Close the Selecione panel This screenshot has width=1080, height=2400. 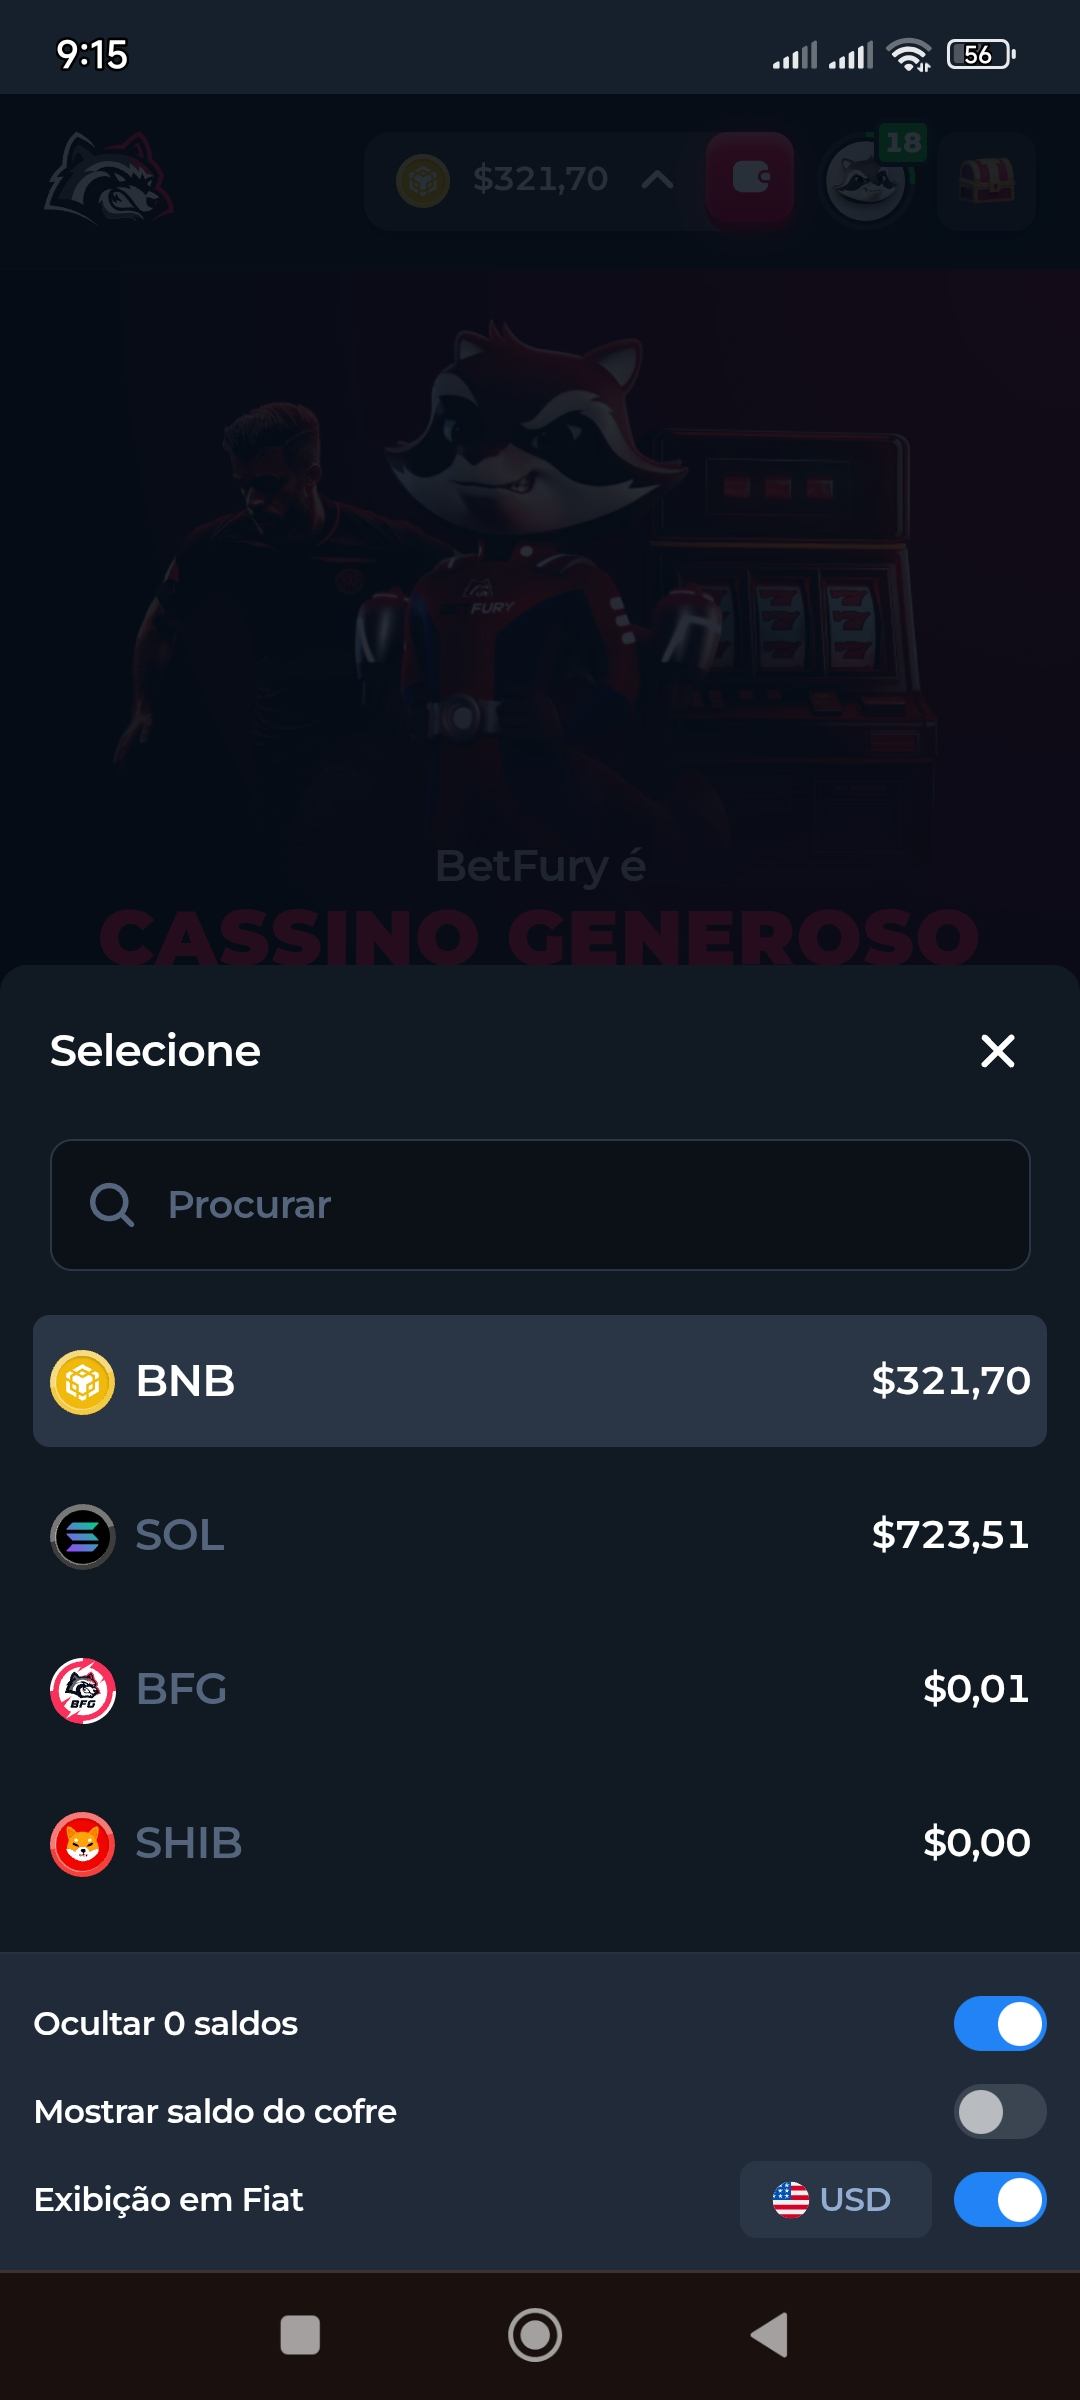pyautogui.click(x=997, y=1051)
